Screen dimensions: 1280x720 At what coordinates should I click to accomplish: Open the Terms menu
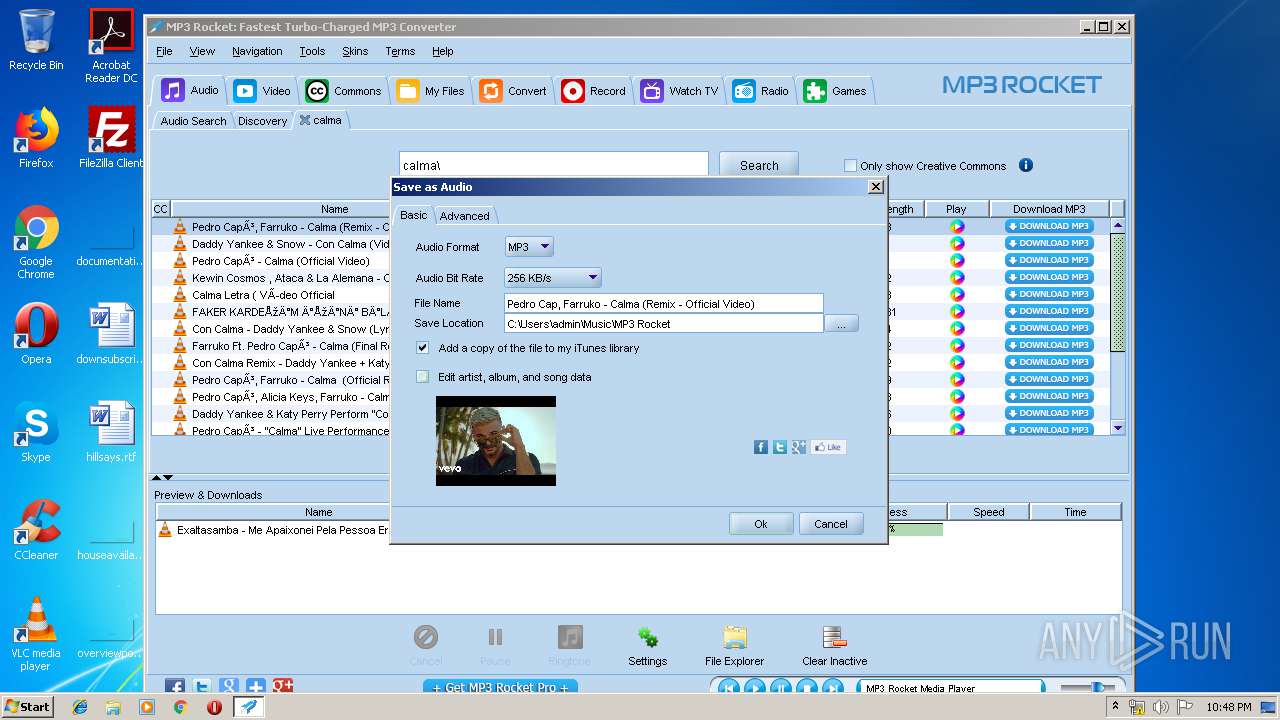pos(400,51)
